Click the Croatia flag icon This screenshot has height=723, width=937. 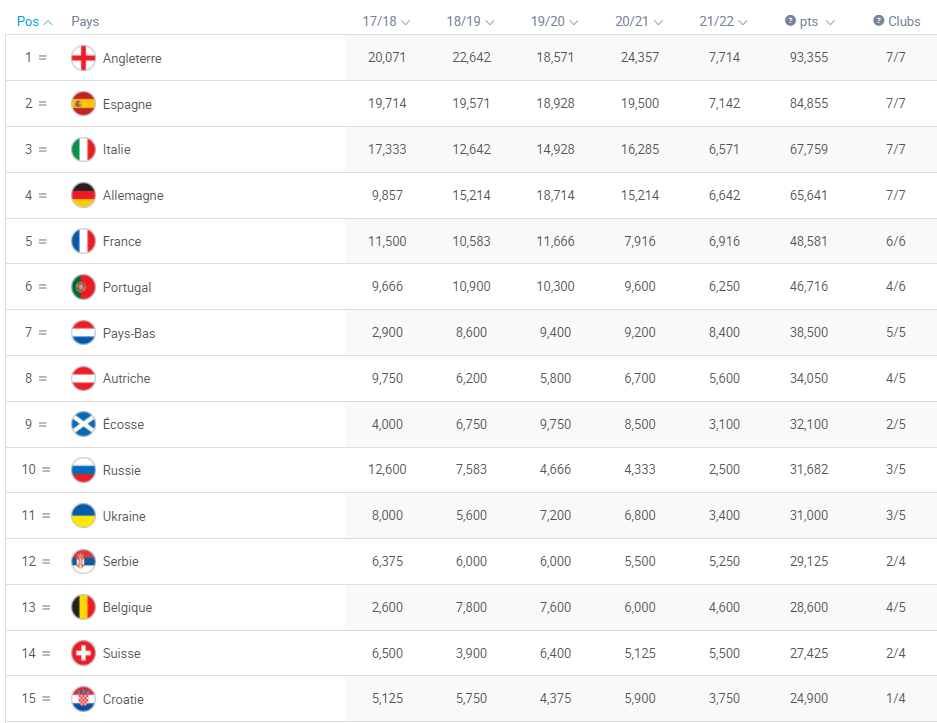(83, 699)
